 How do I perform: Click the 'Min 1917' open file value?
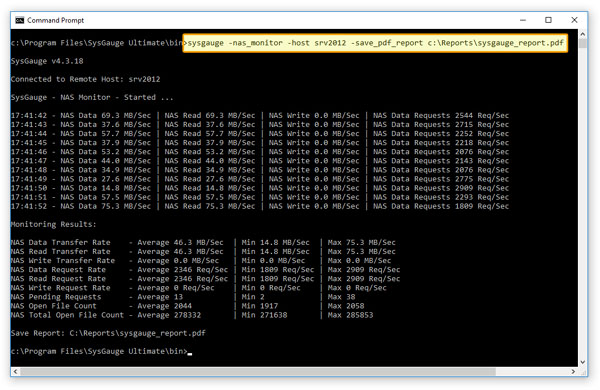point(260,306)
